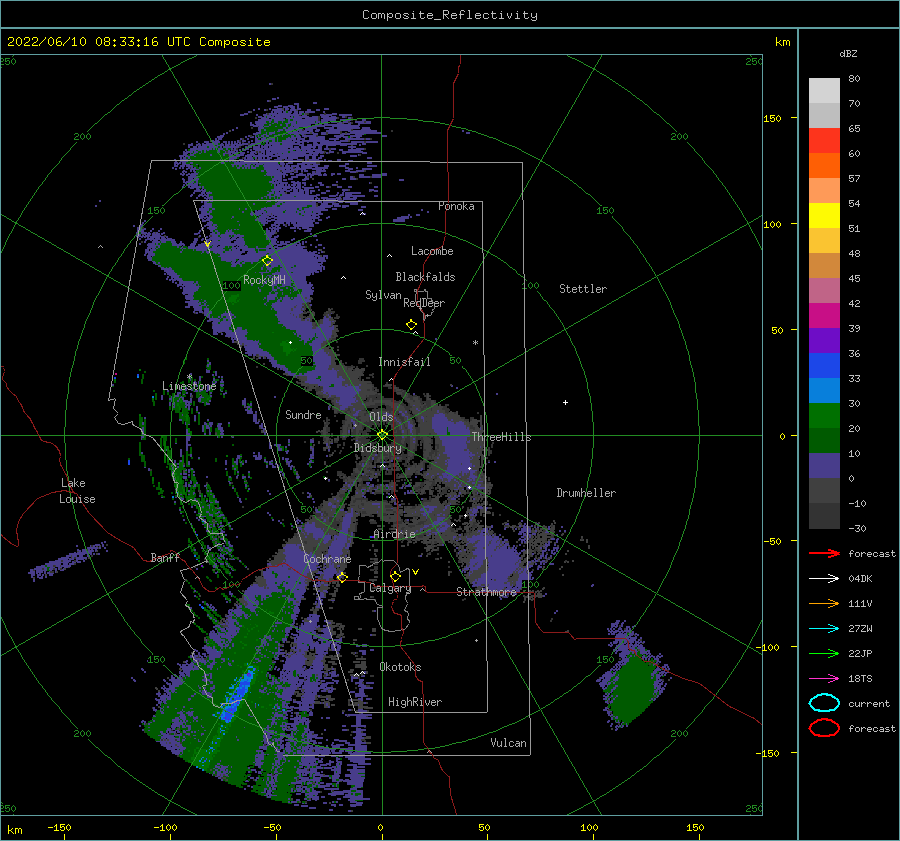
Task: Click the blue reflectivity core in southwest echo
Action: pos(236,693)
